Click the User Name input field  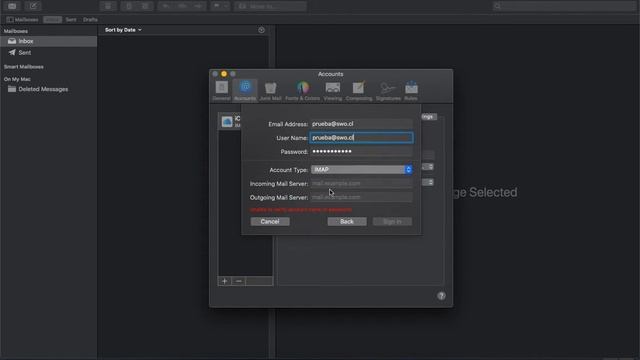click(361, 138)
